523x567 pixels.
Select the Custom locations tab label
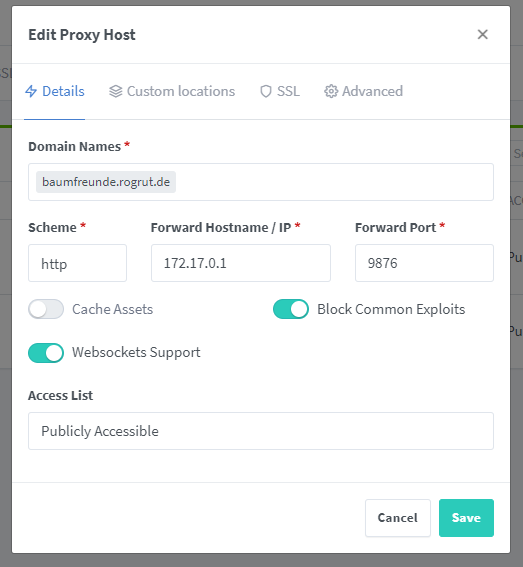[181, 91]
